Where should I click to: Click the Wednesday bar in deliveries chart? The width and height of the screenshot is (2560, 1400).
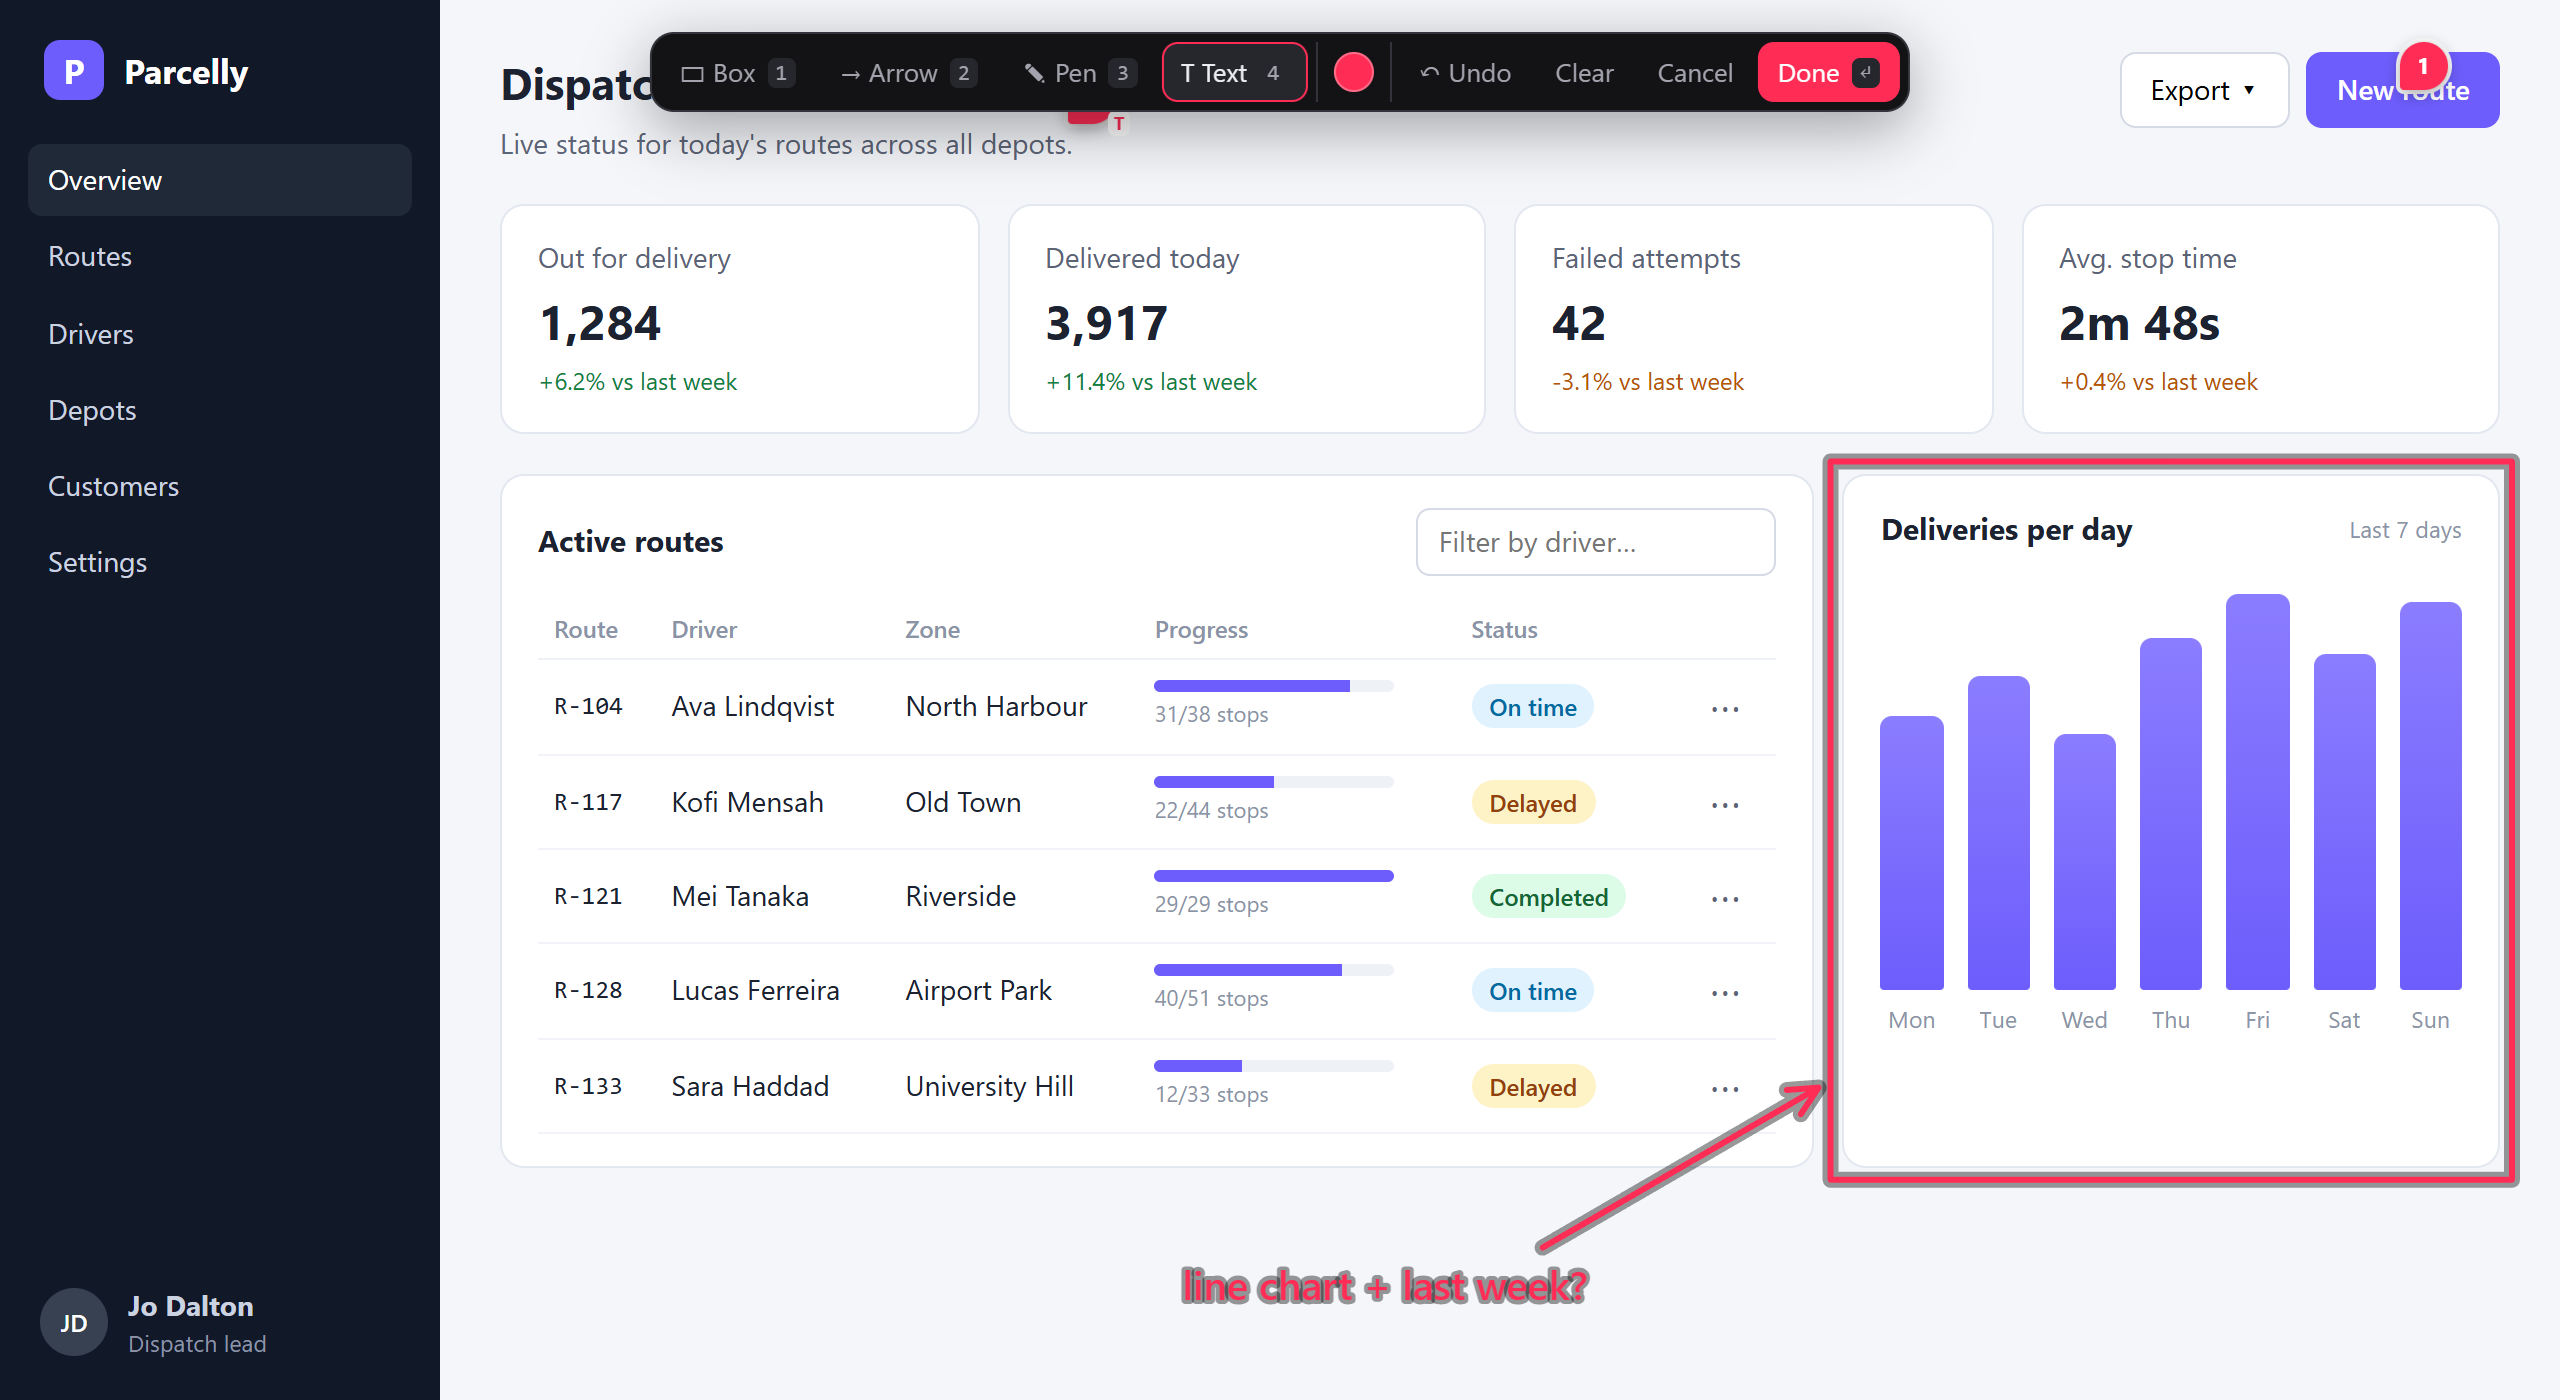pyautogui.click(x=2084, y=862)
